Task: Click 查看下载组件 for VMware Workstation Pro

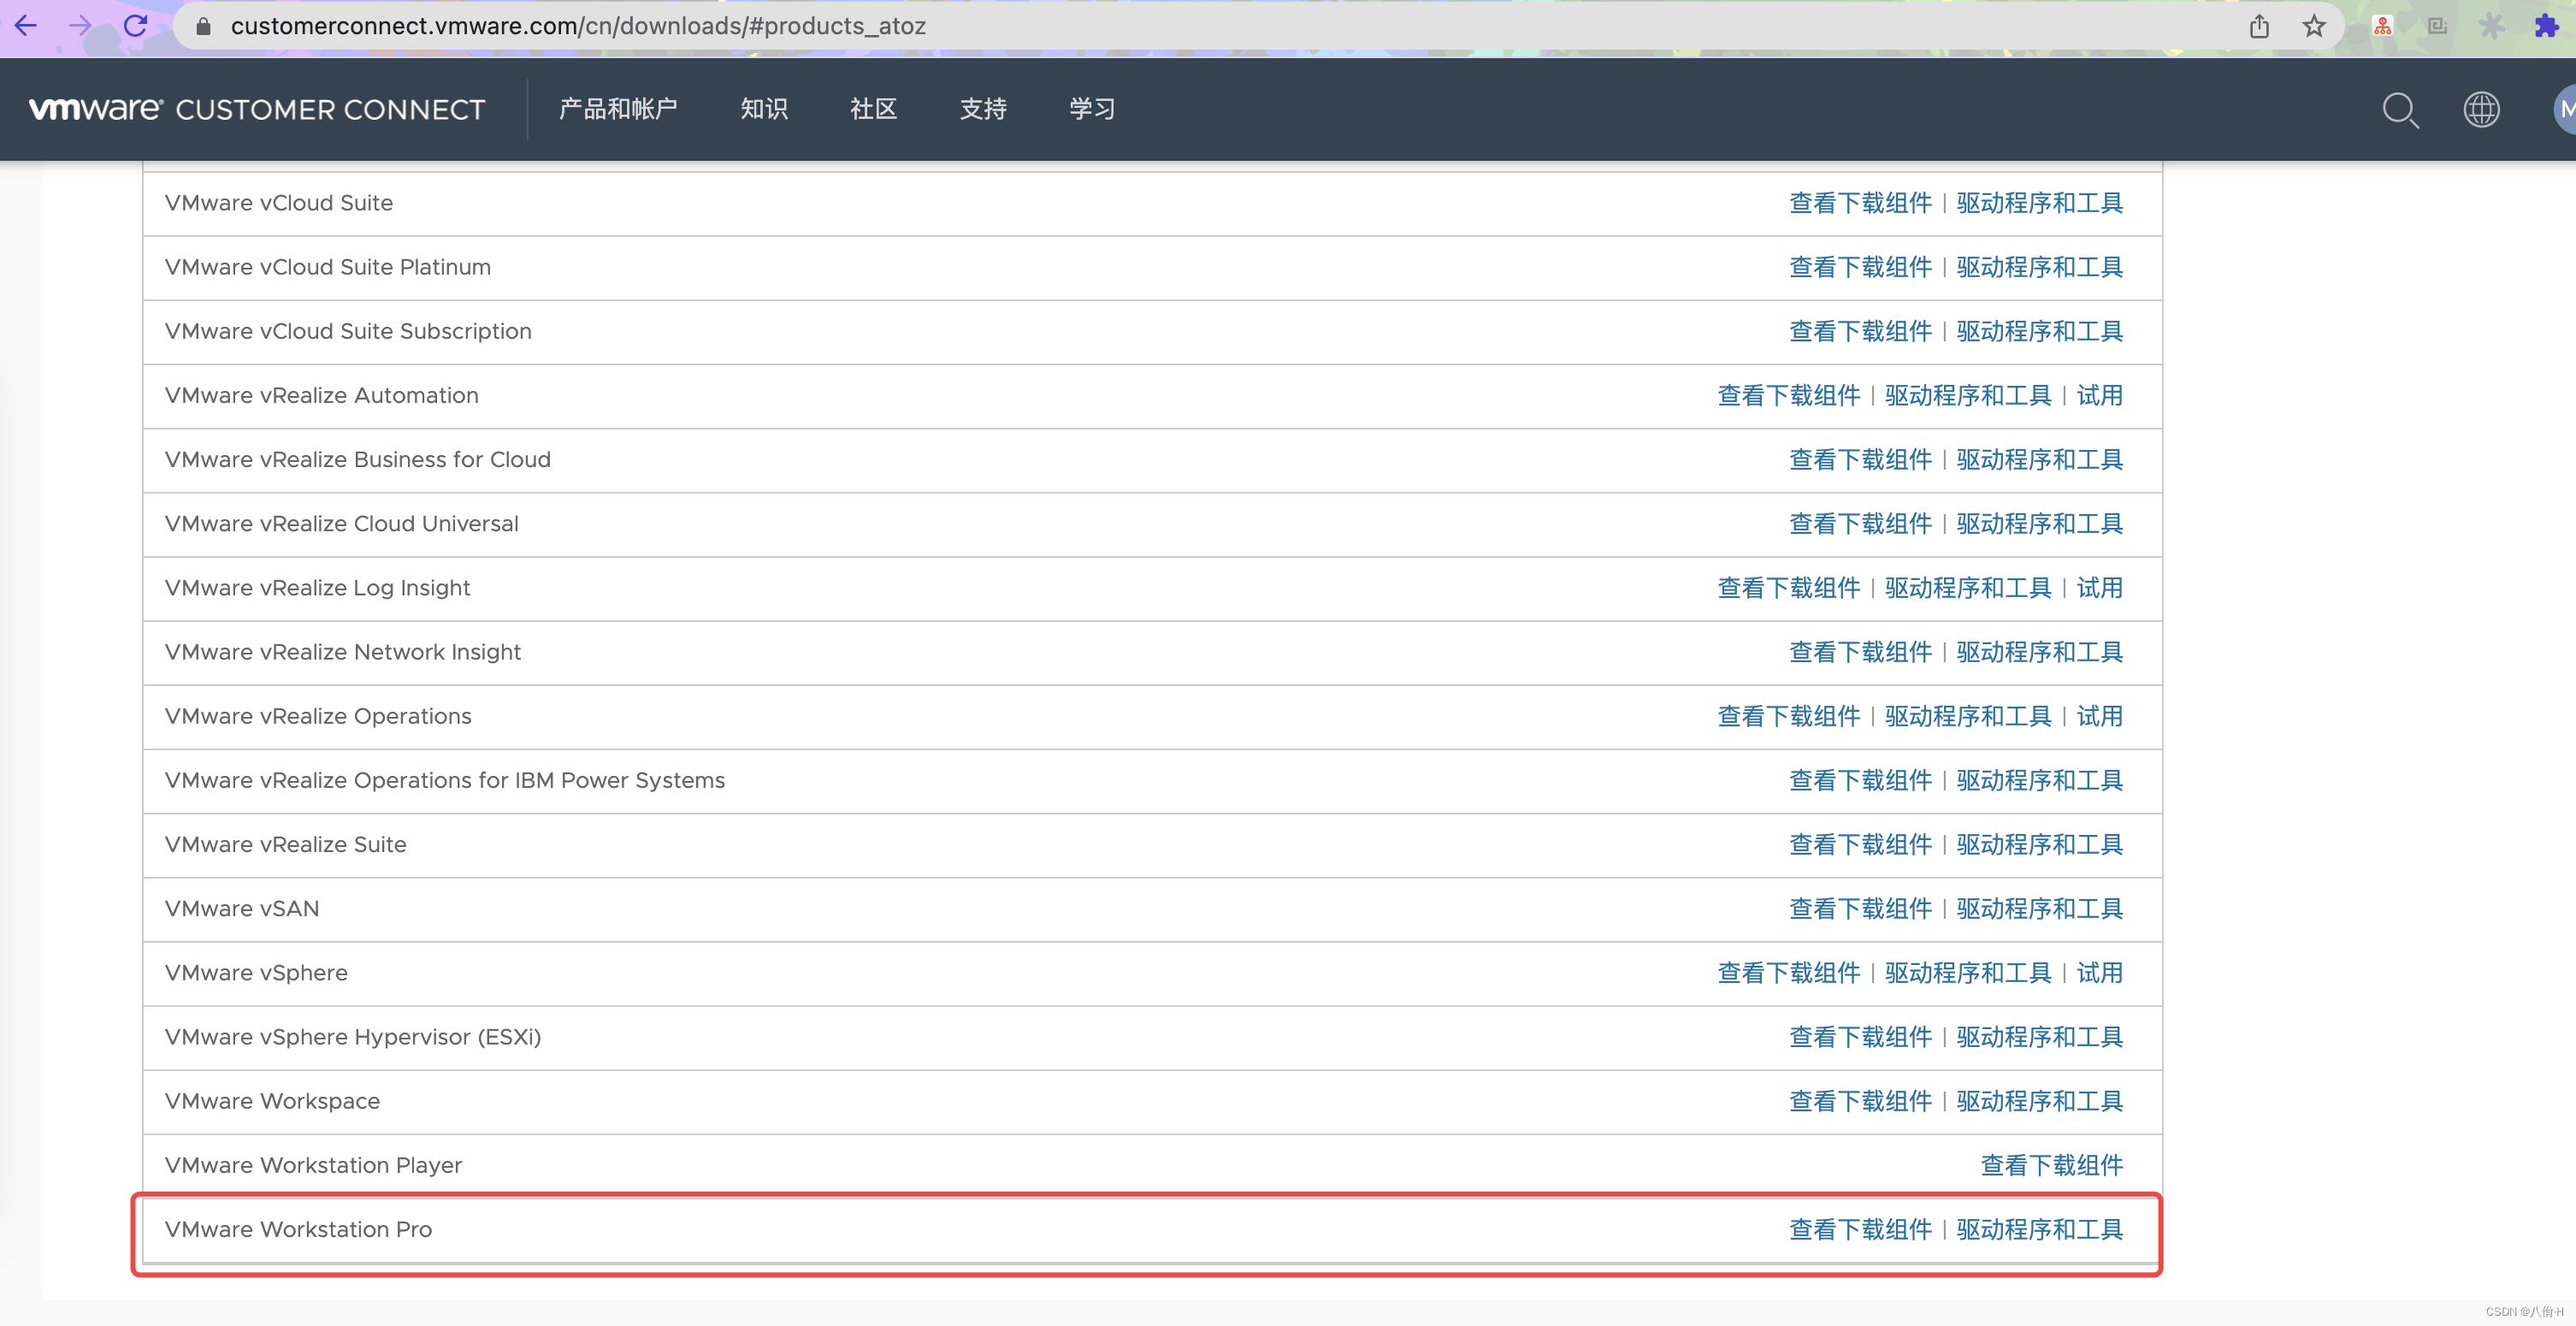Action: point(1860,1229)
